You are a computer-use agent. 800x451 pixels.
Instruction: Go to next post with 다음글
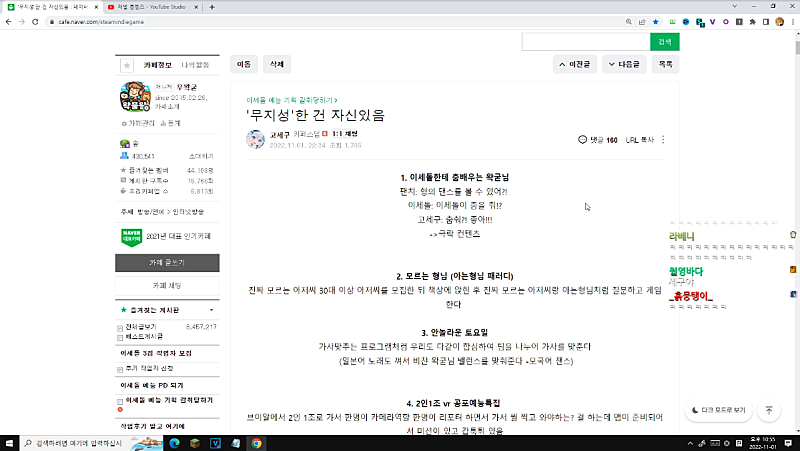coord(624,64)
